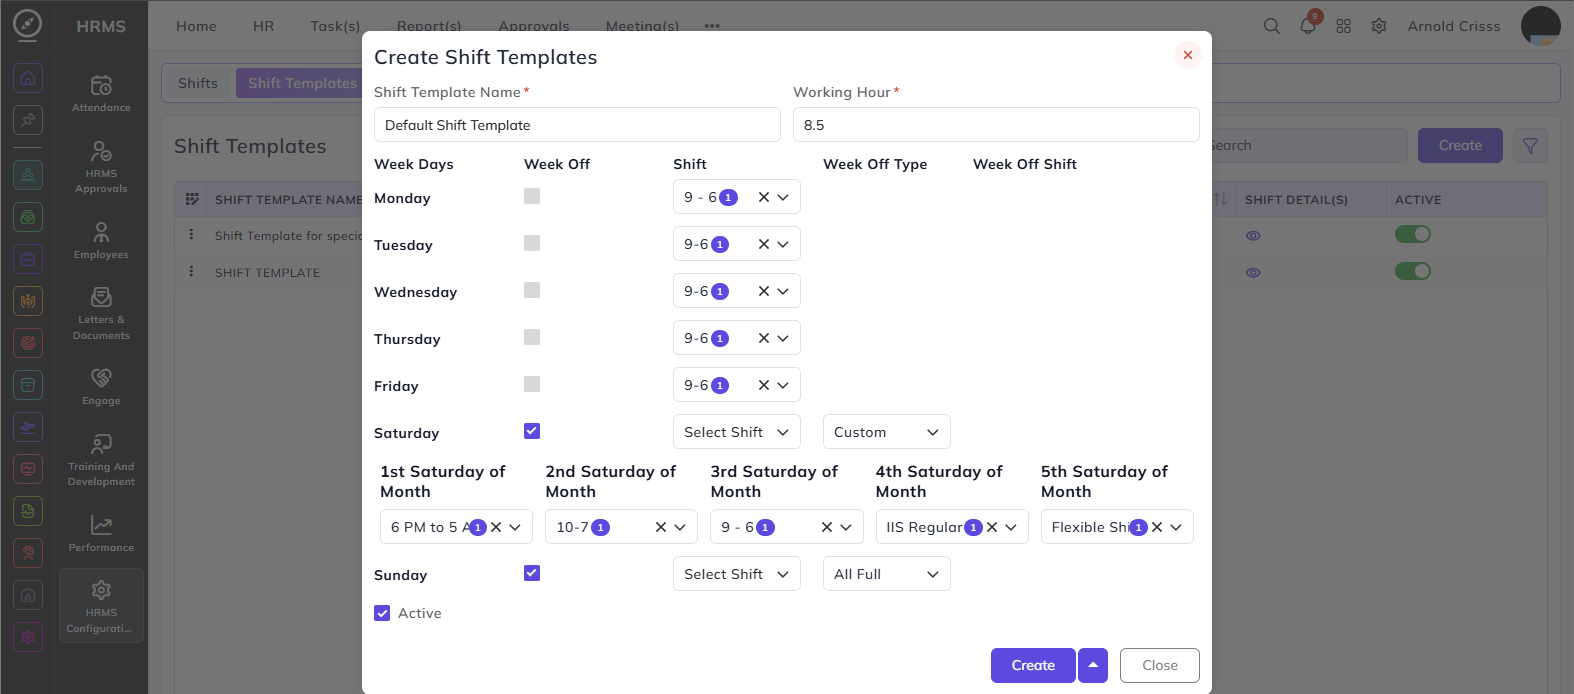Open HR menu

click(263, 26)
